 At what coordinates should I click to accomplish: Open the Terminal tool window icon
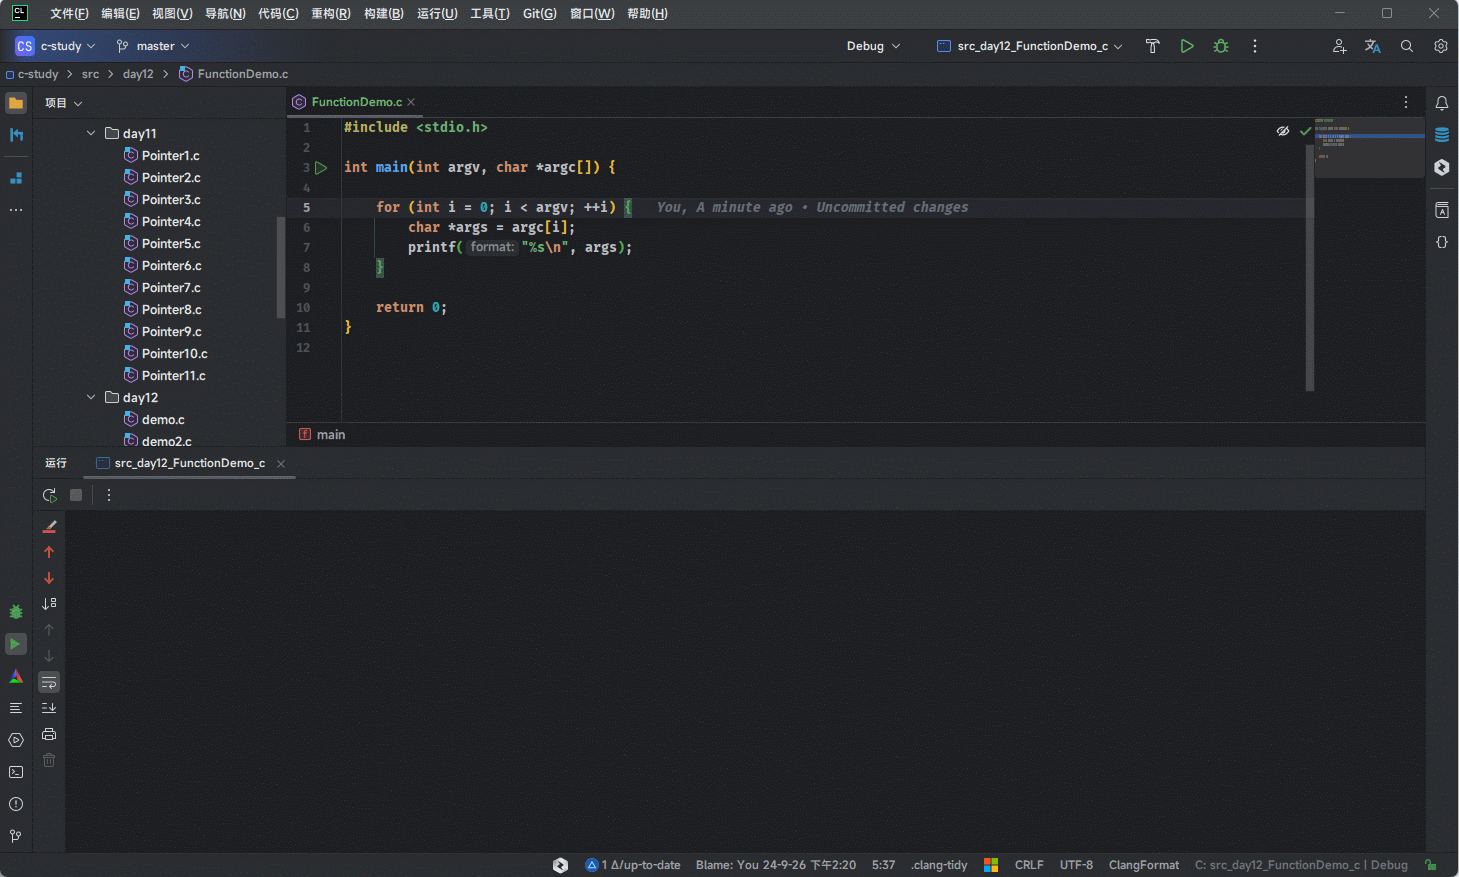pos(16,772)
